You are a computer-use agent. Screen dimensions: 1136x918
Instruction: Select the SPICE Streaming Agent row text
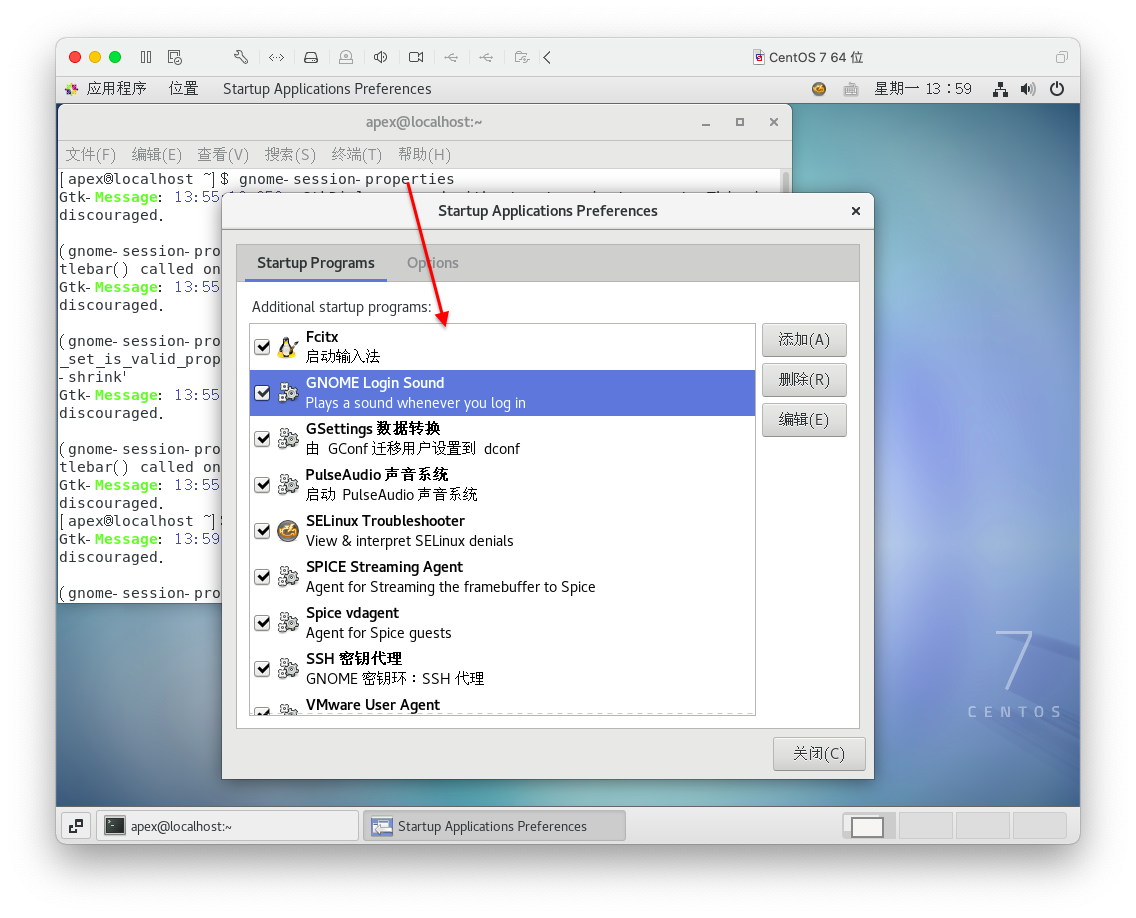tap(451, 577)
